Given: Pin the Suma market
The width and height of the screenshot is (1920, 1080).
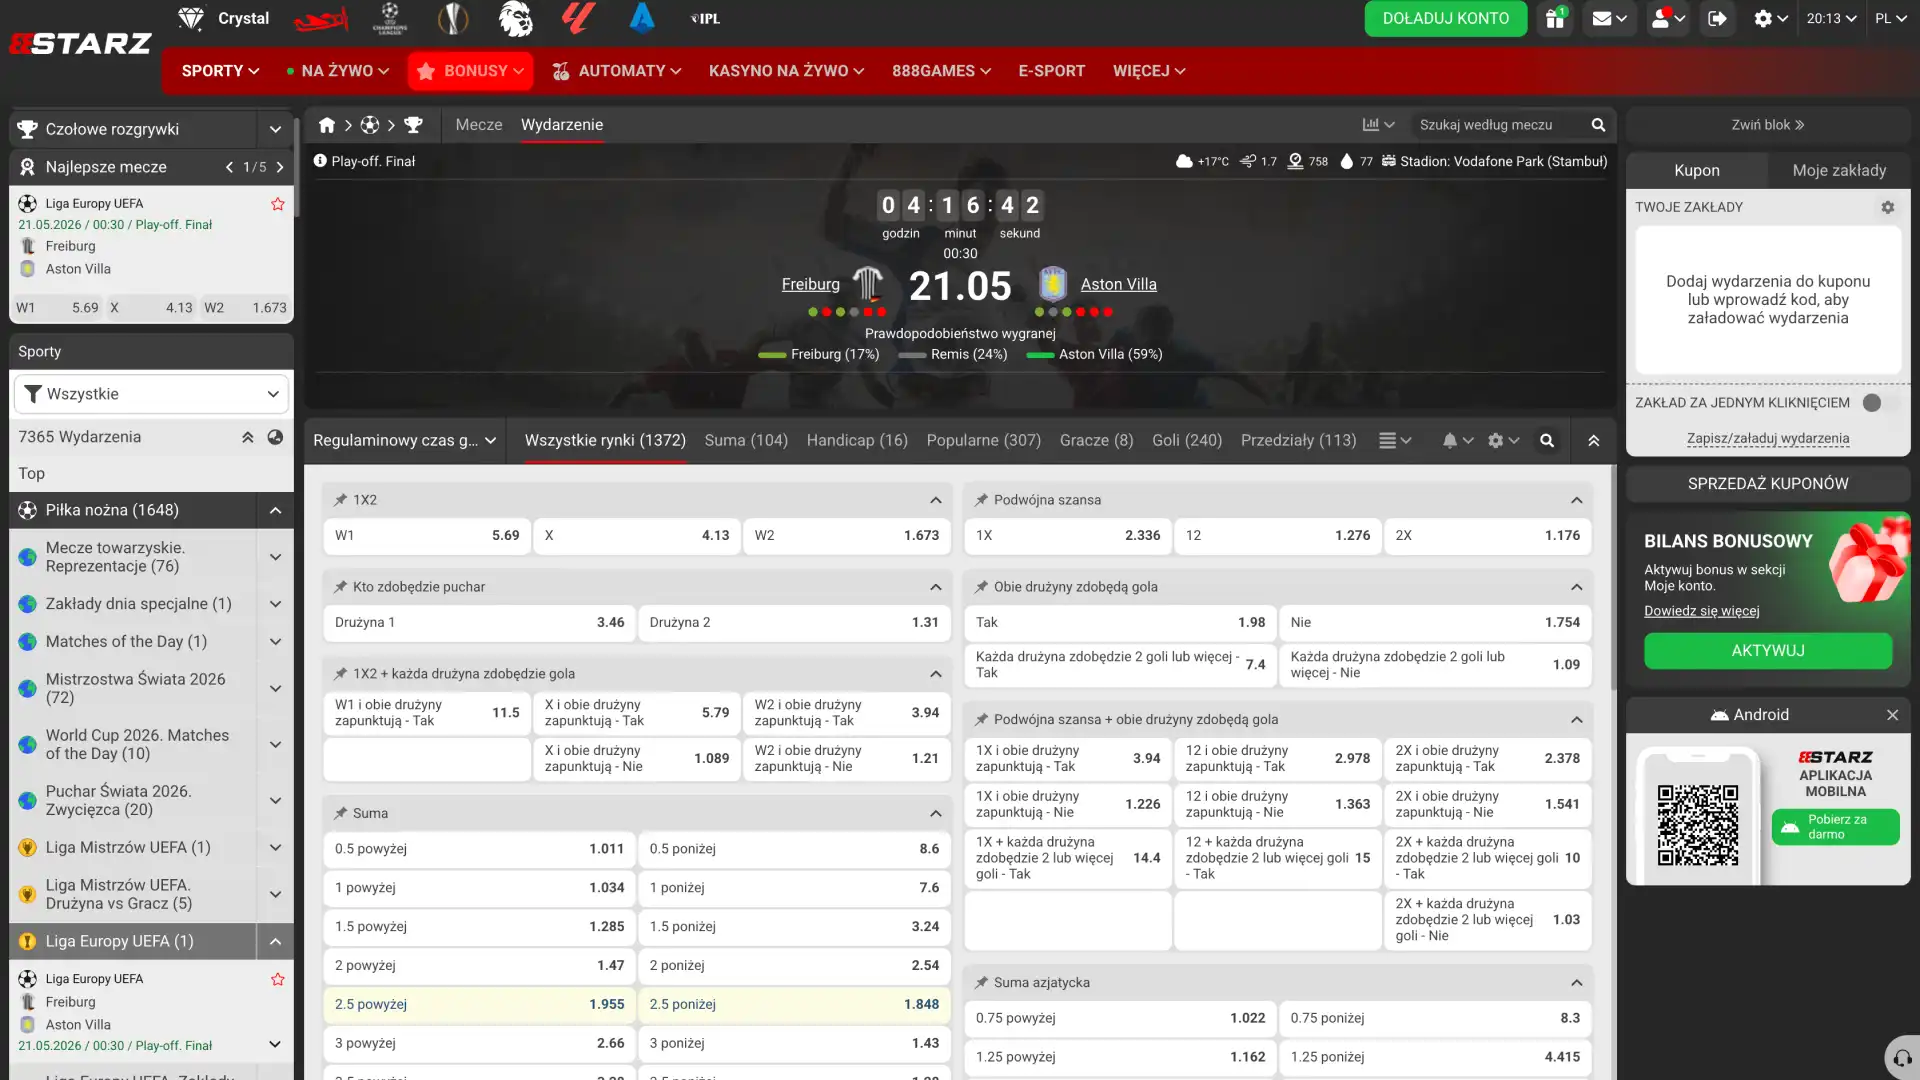Looking at the screenshot, I should pos(340,813).
